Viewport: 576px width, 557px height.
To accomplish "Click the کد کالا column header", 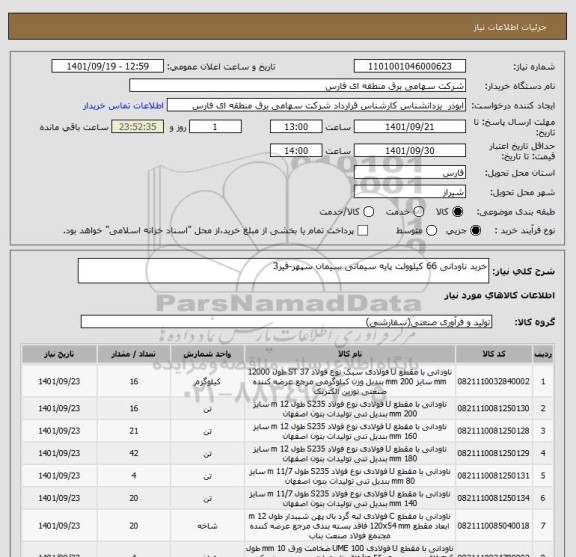I will [494, 354].
